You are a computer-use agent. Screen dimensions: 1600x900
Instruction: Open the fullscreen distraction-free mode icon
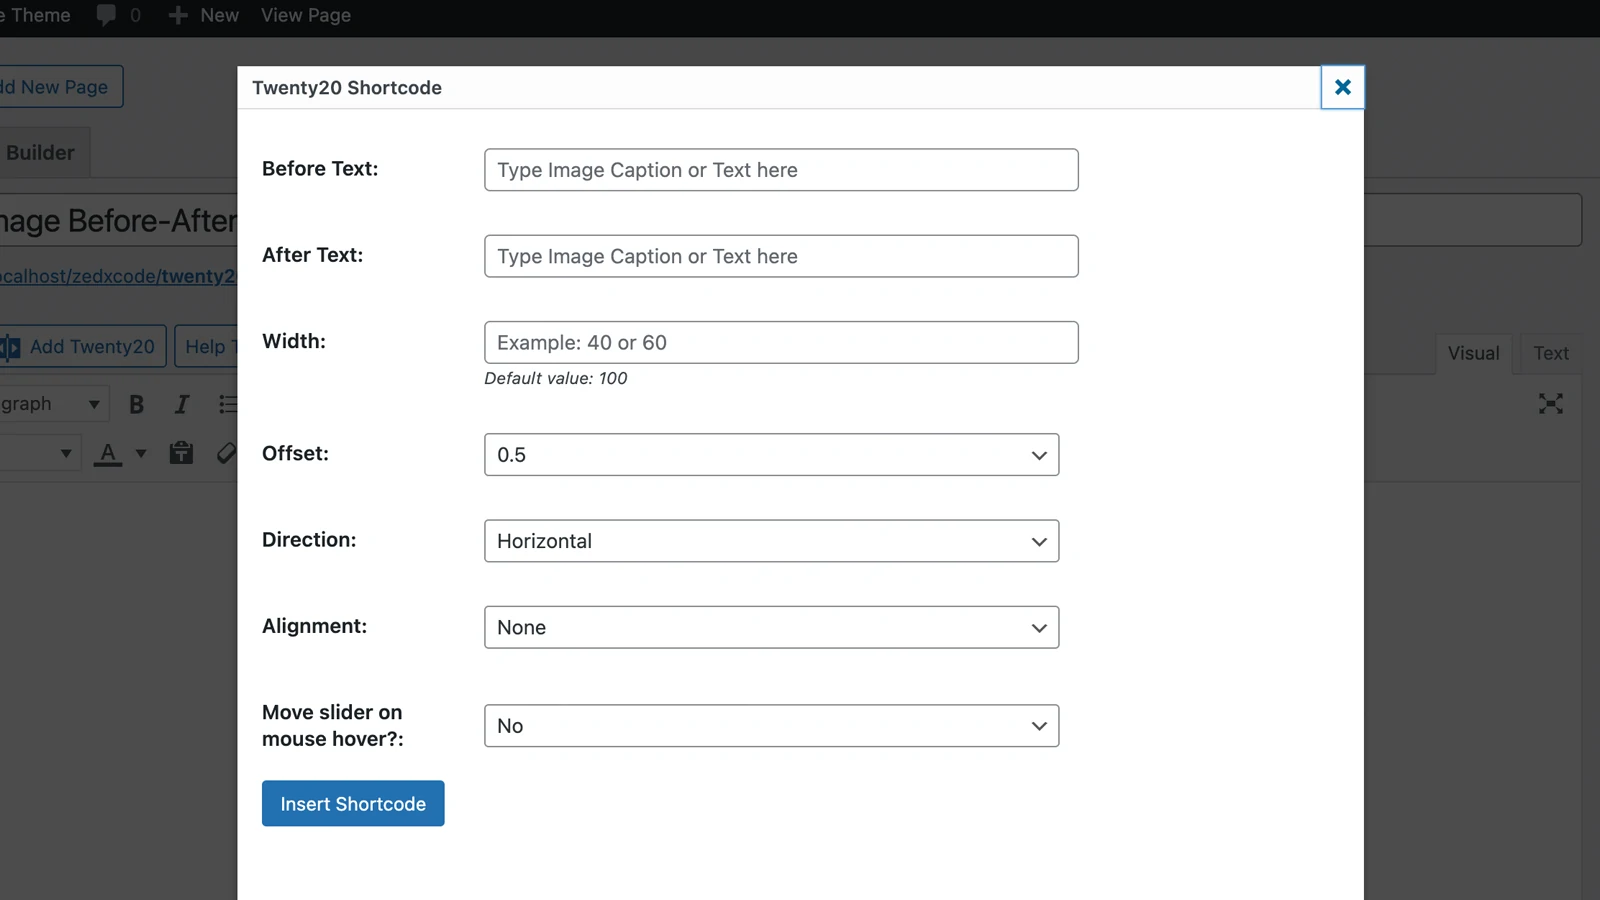click(1550, 404)
